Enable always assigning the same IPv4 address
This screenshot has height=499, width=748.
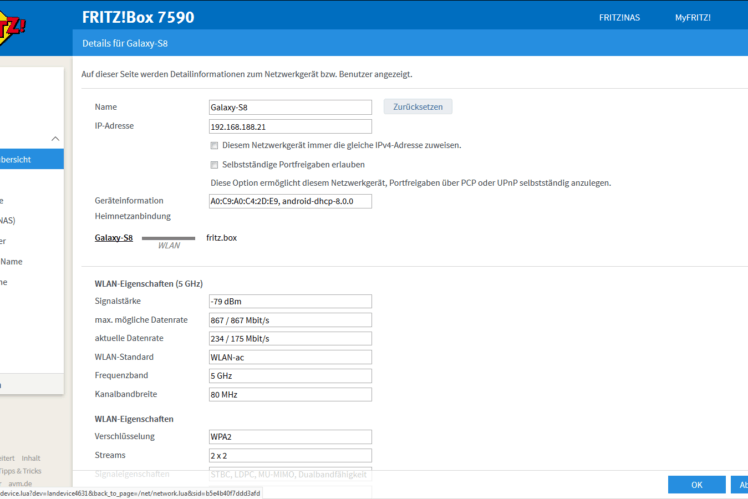[214, 146]
